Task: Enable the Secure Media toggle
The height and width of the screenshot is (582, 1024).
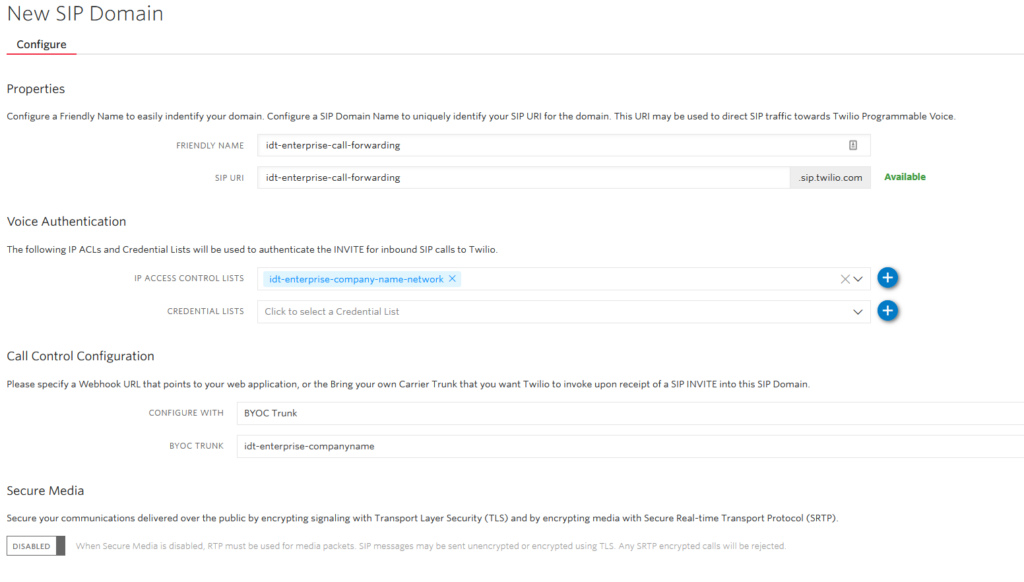Action: [x=35, y=546]
